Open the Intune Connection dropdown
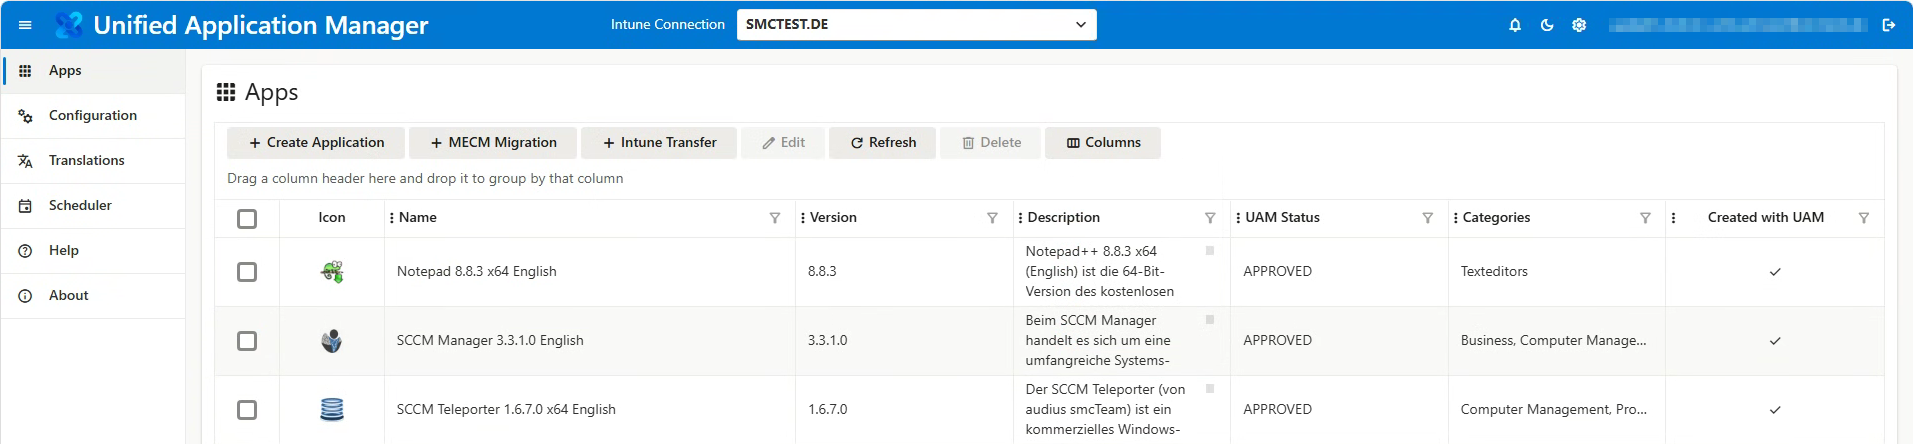This screenshot has width=1913, height=444. point(916,25)
